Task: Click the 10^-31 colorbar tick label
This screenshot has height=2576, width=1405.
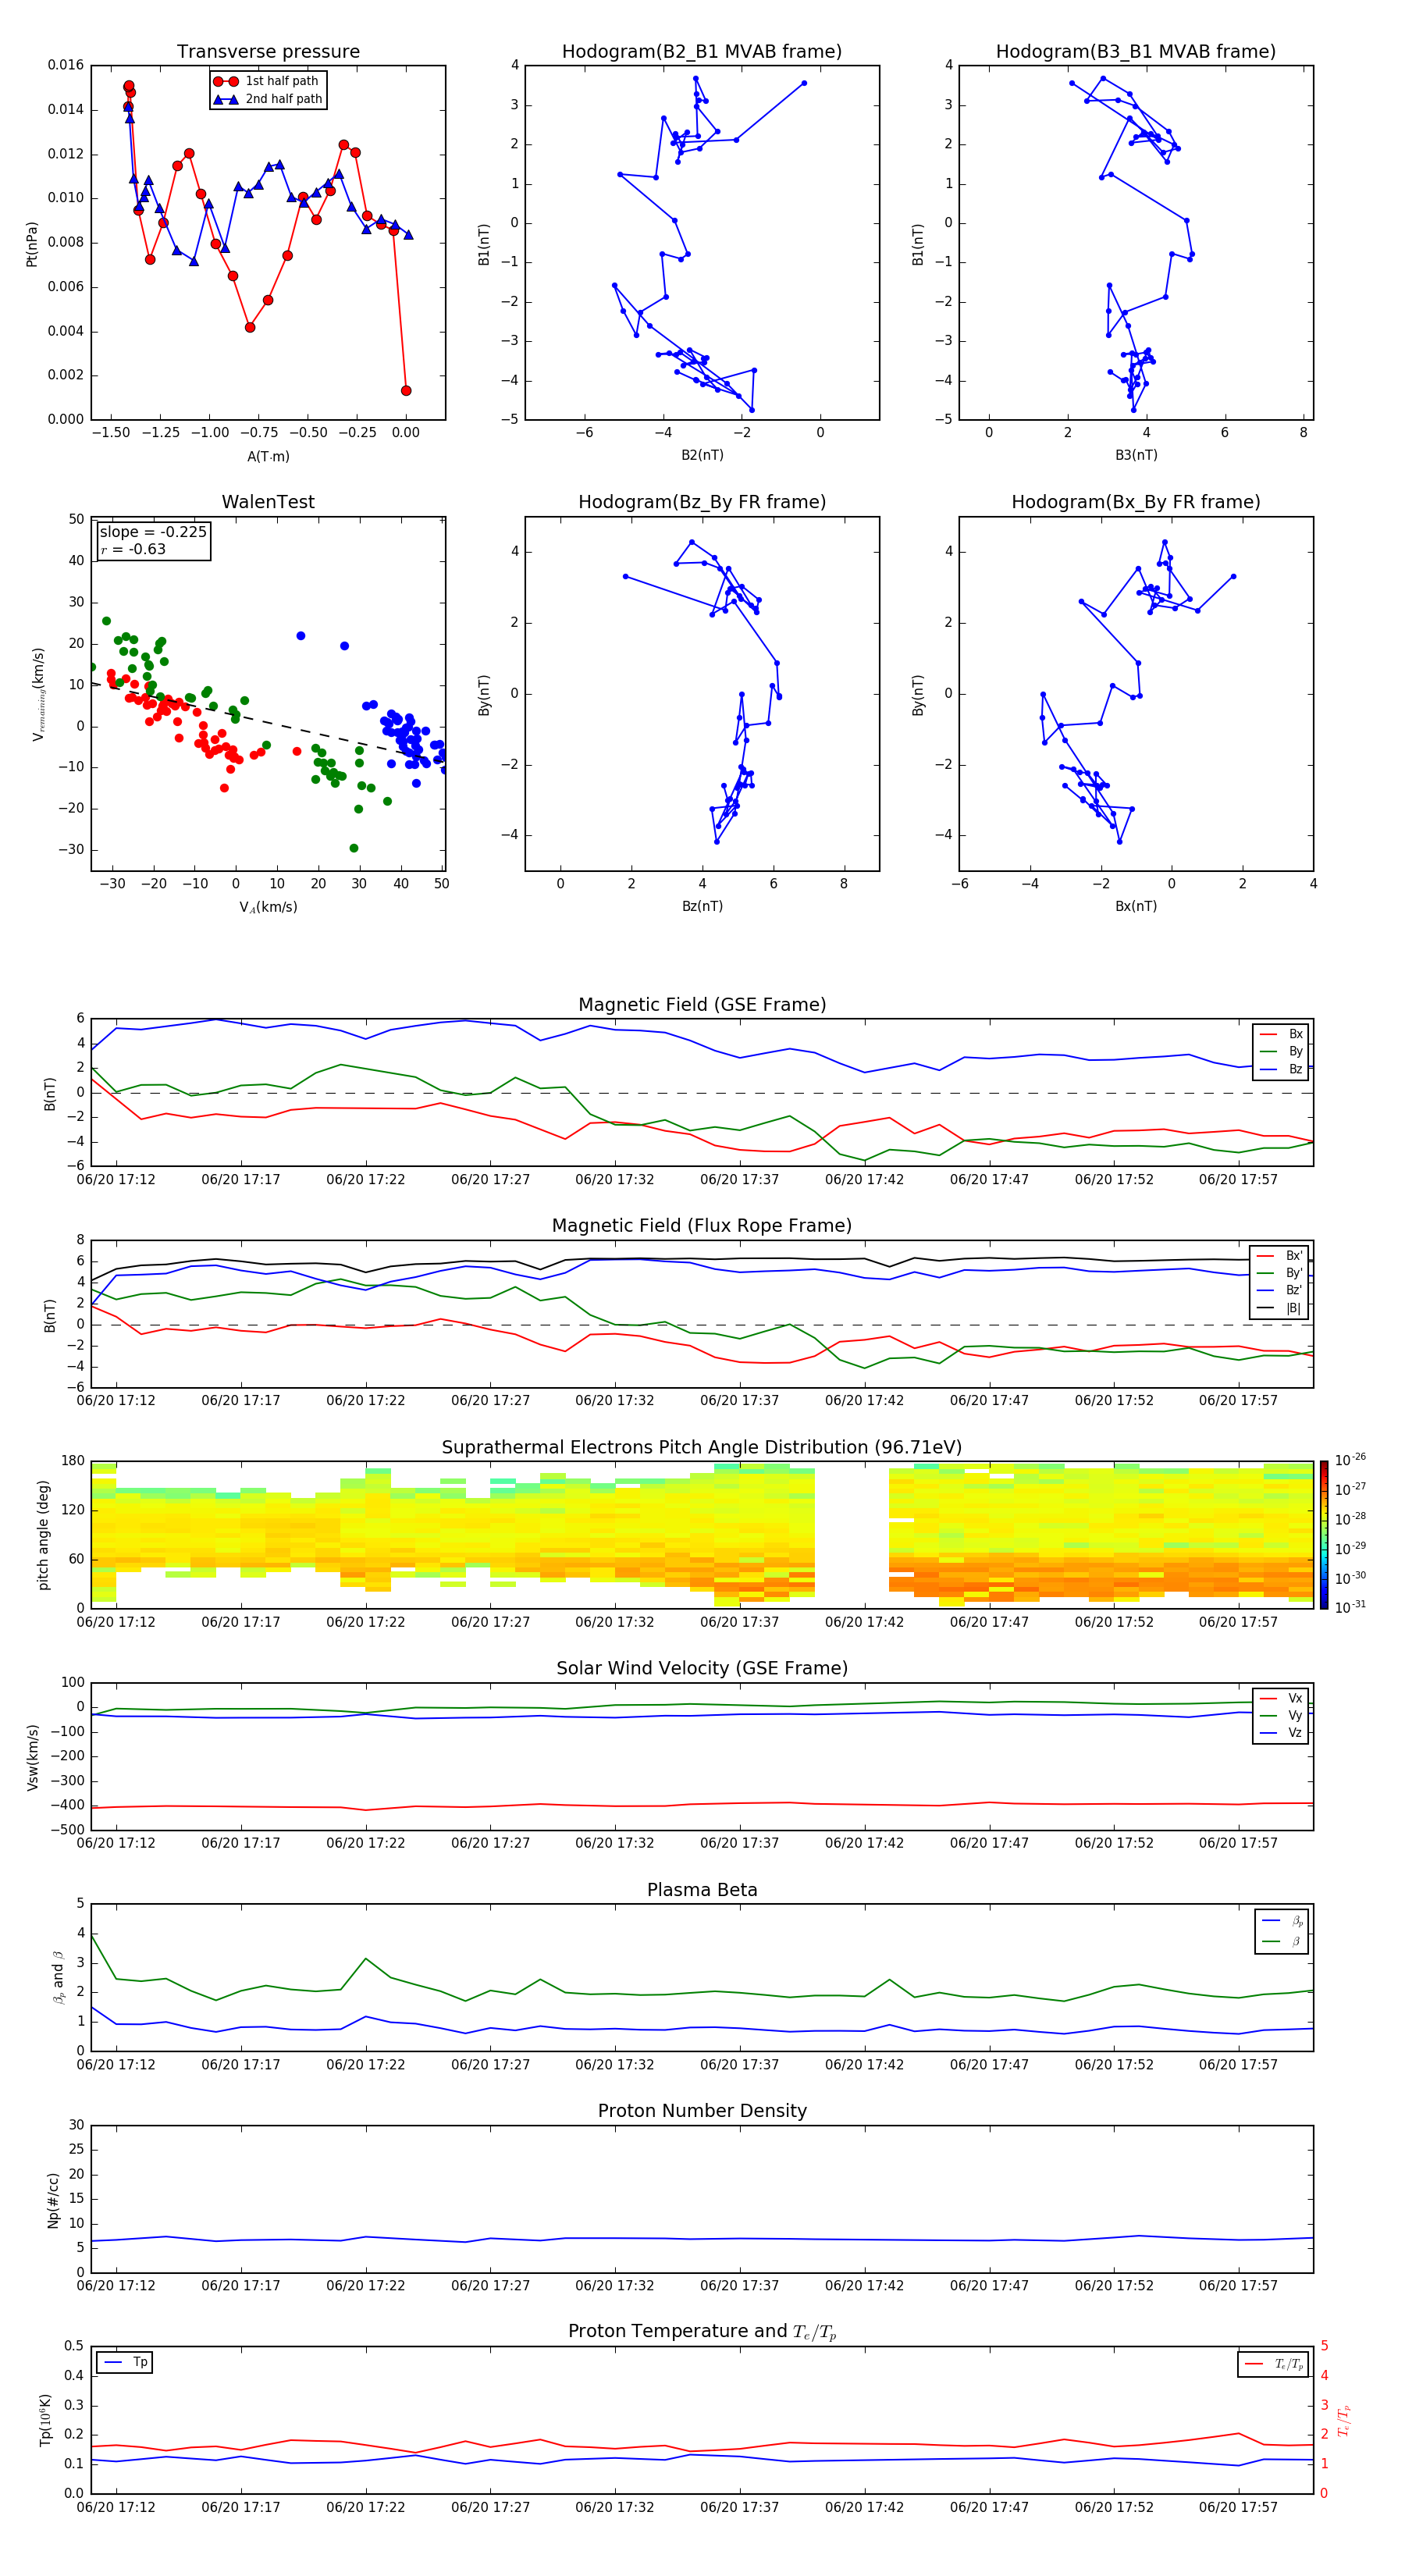Action: click(x=1350, y=1607)
